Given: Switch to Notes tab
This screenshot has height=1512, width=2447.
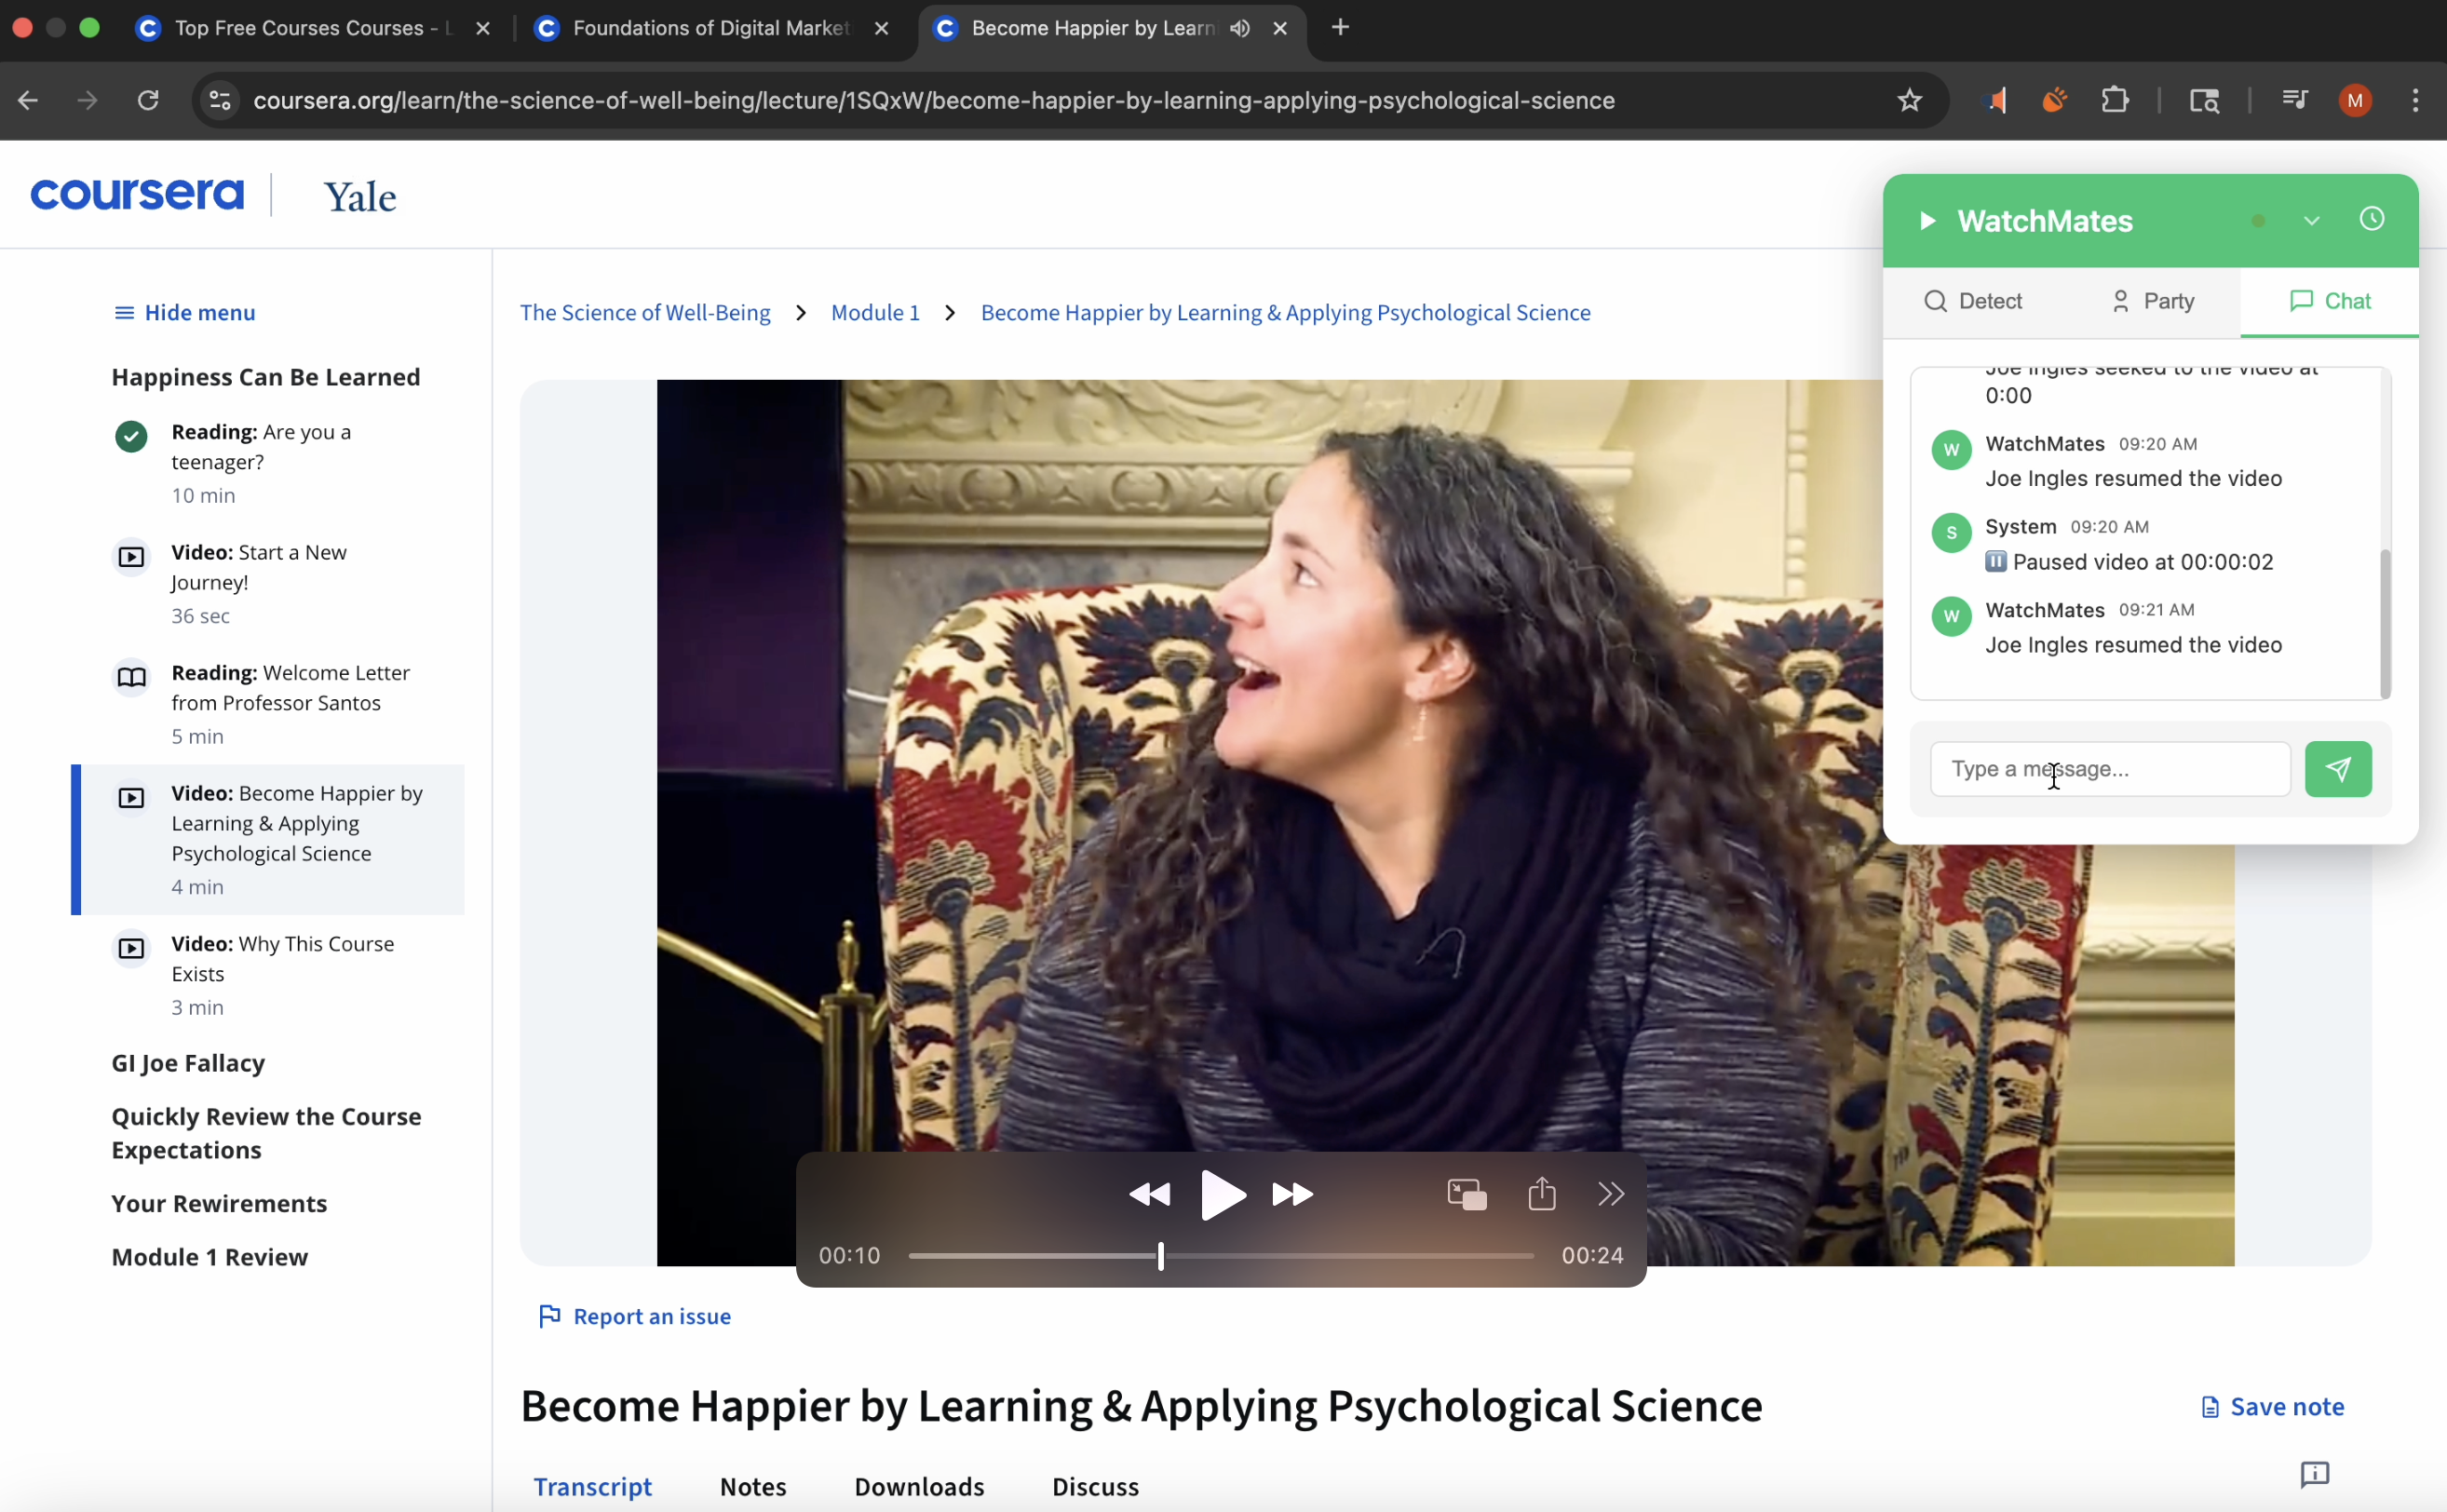Looking at the screenshot, I should tap(753, 1486).
